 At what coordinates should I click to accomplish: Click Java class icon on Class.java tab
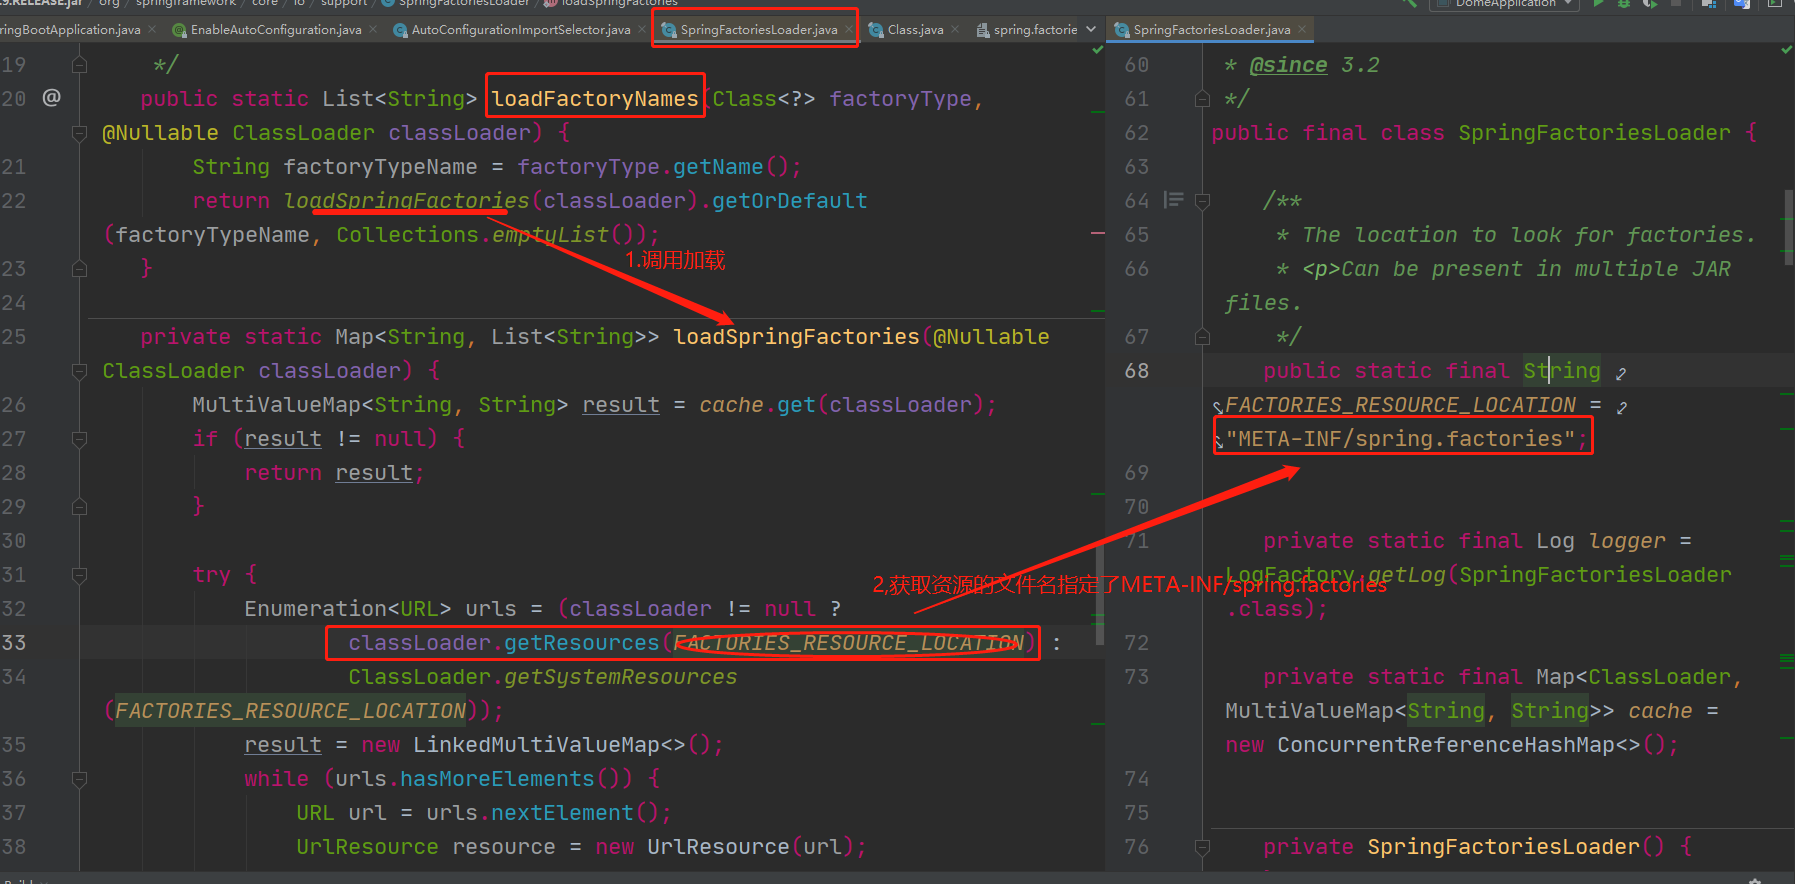click(x=876, y=30)
